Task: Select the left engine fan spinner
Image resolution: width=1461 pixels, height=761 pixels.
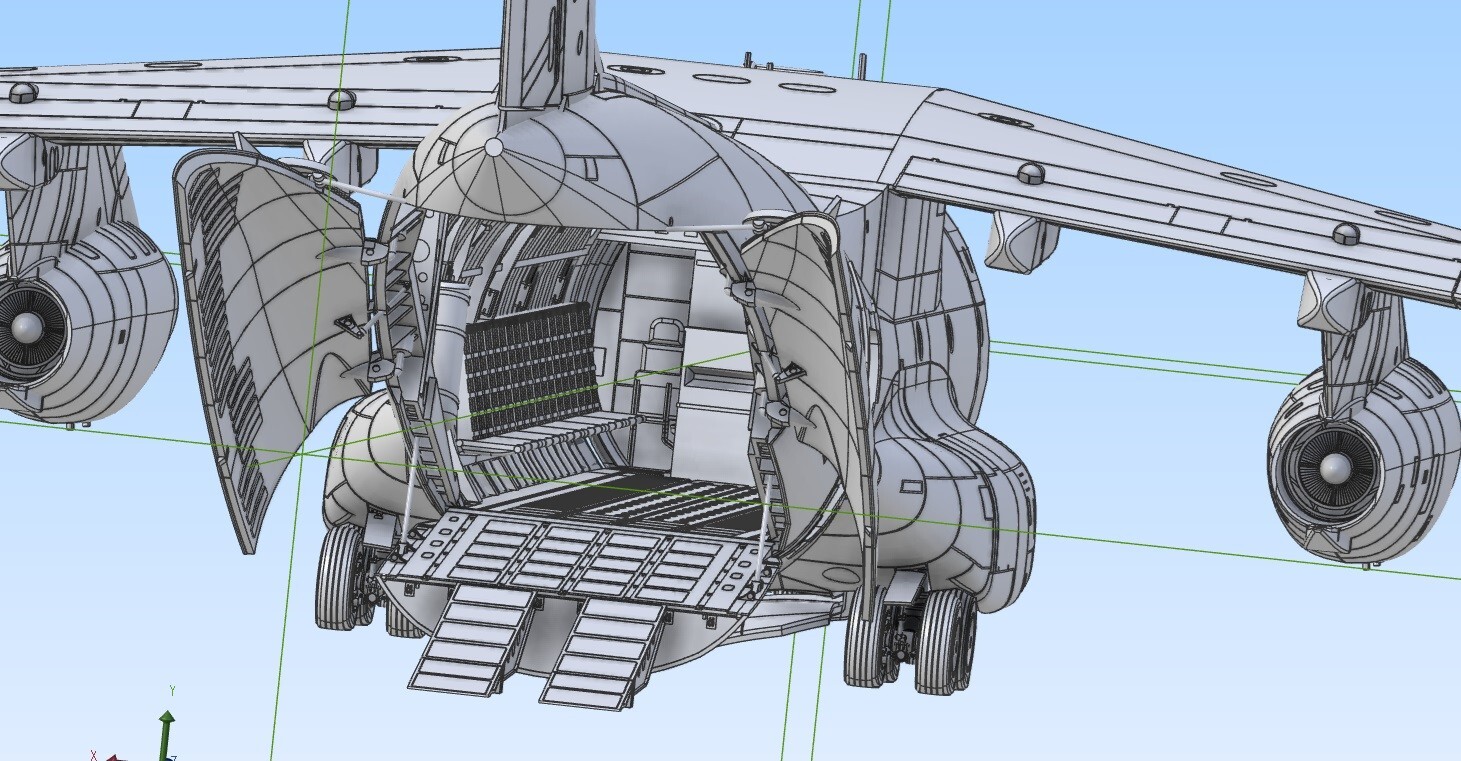Action: point(26,326)
